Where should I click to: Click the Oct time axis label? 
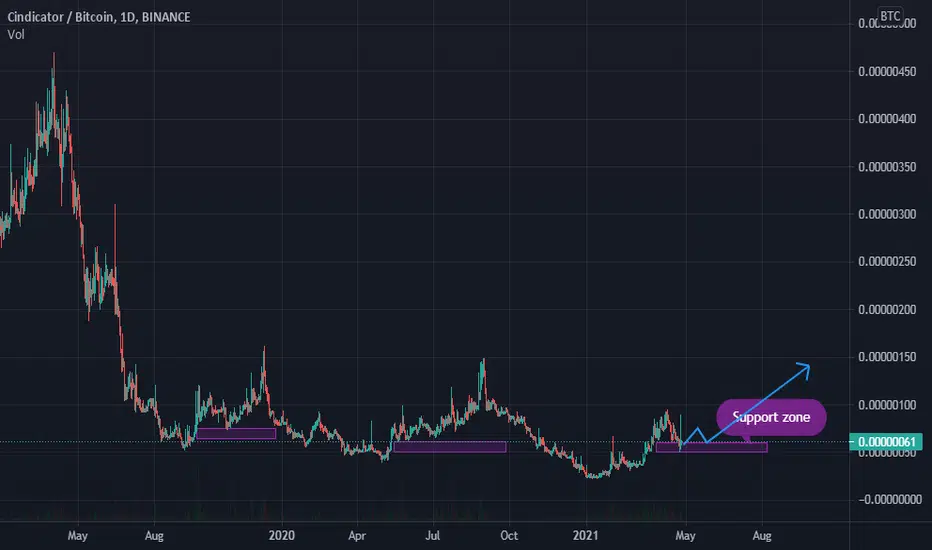click(x=509, y=536)
